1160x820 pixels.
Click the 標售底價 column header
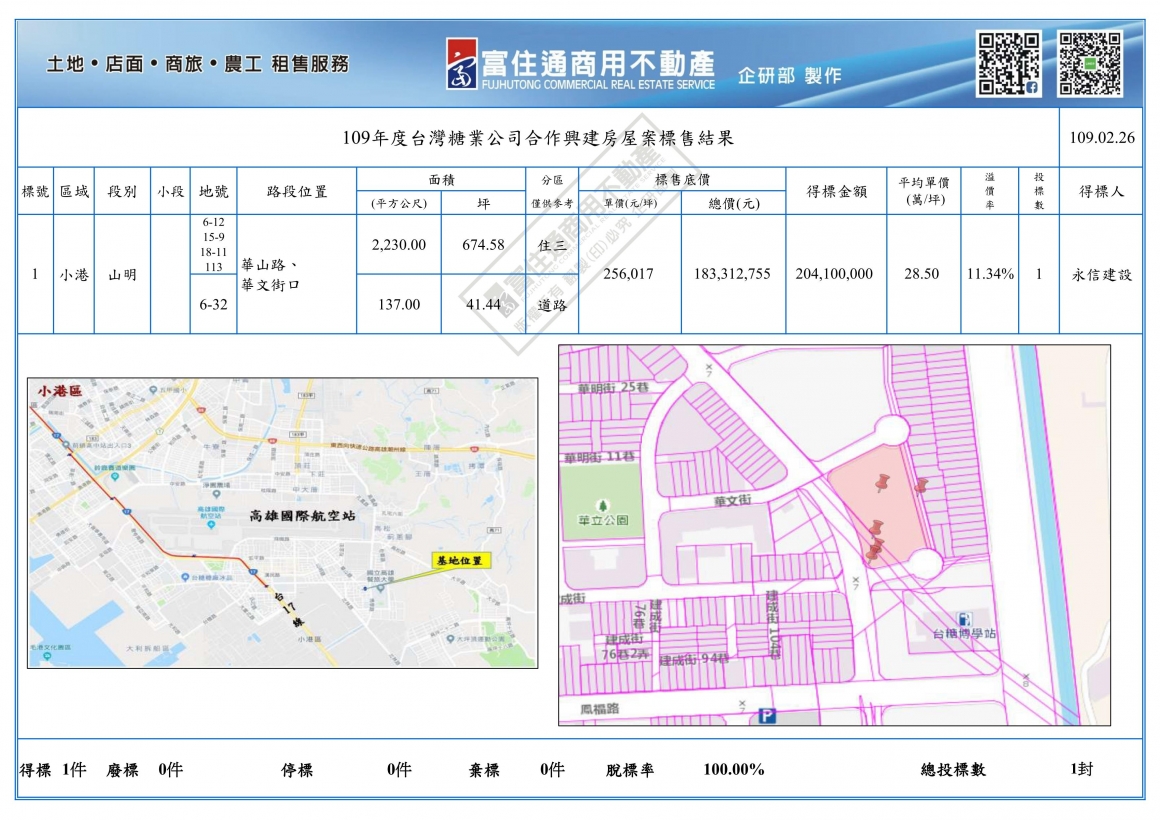(x=682, y=179)
